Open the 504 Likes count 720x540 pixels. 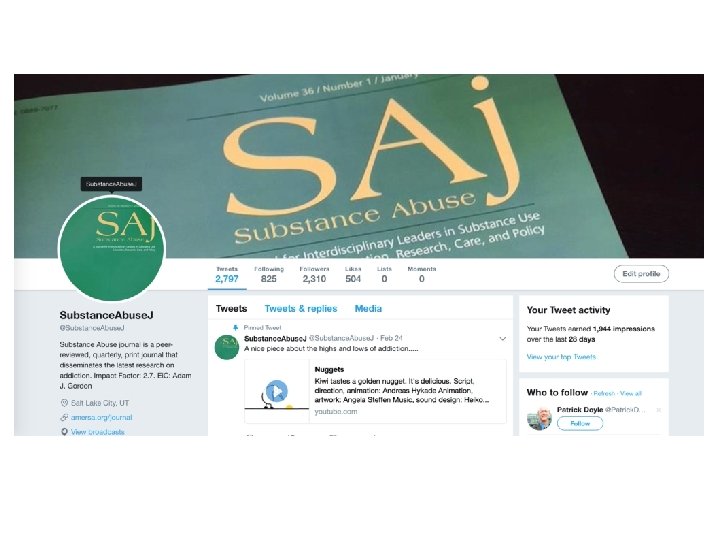(353, 274)
